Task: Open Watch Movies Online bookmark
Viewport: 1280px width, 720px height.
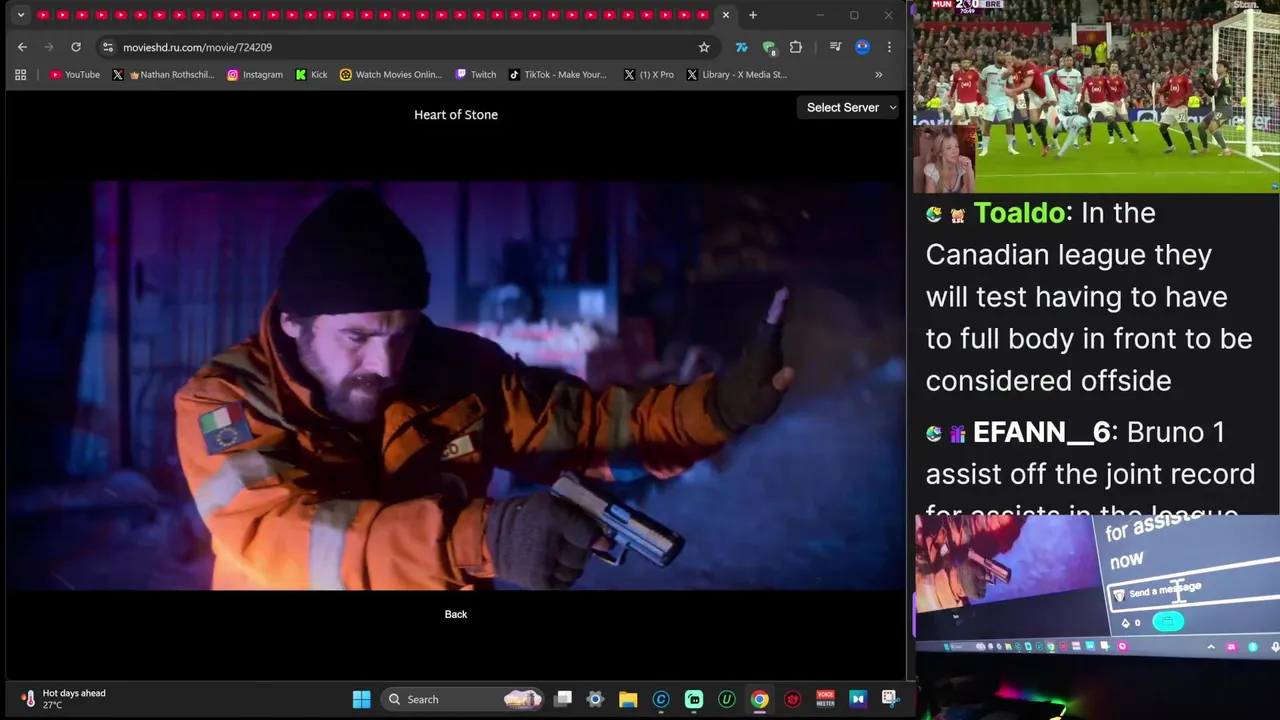Action: (391, 74)
